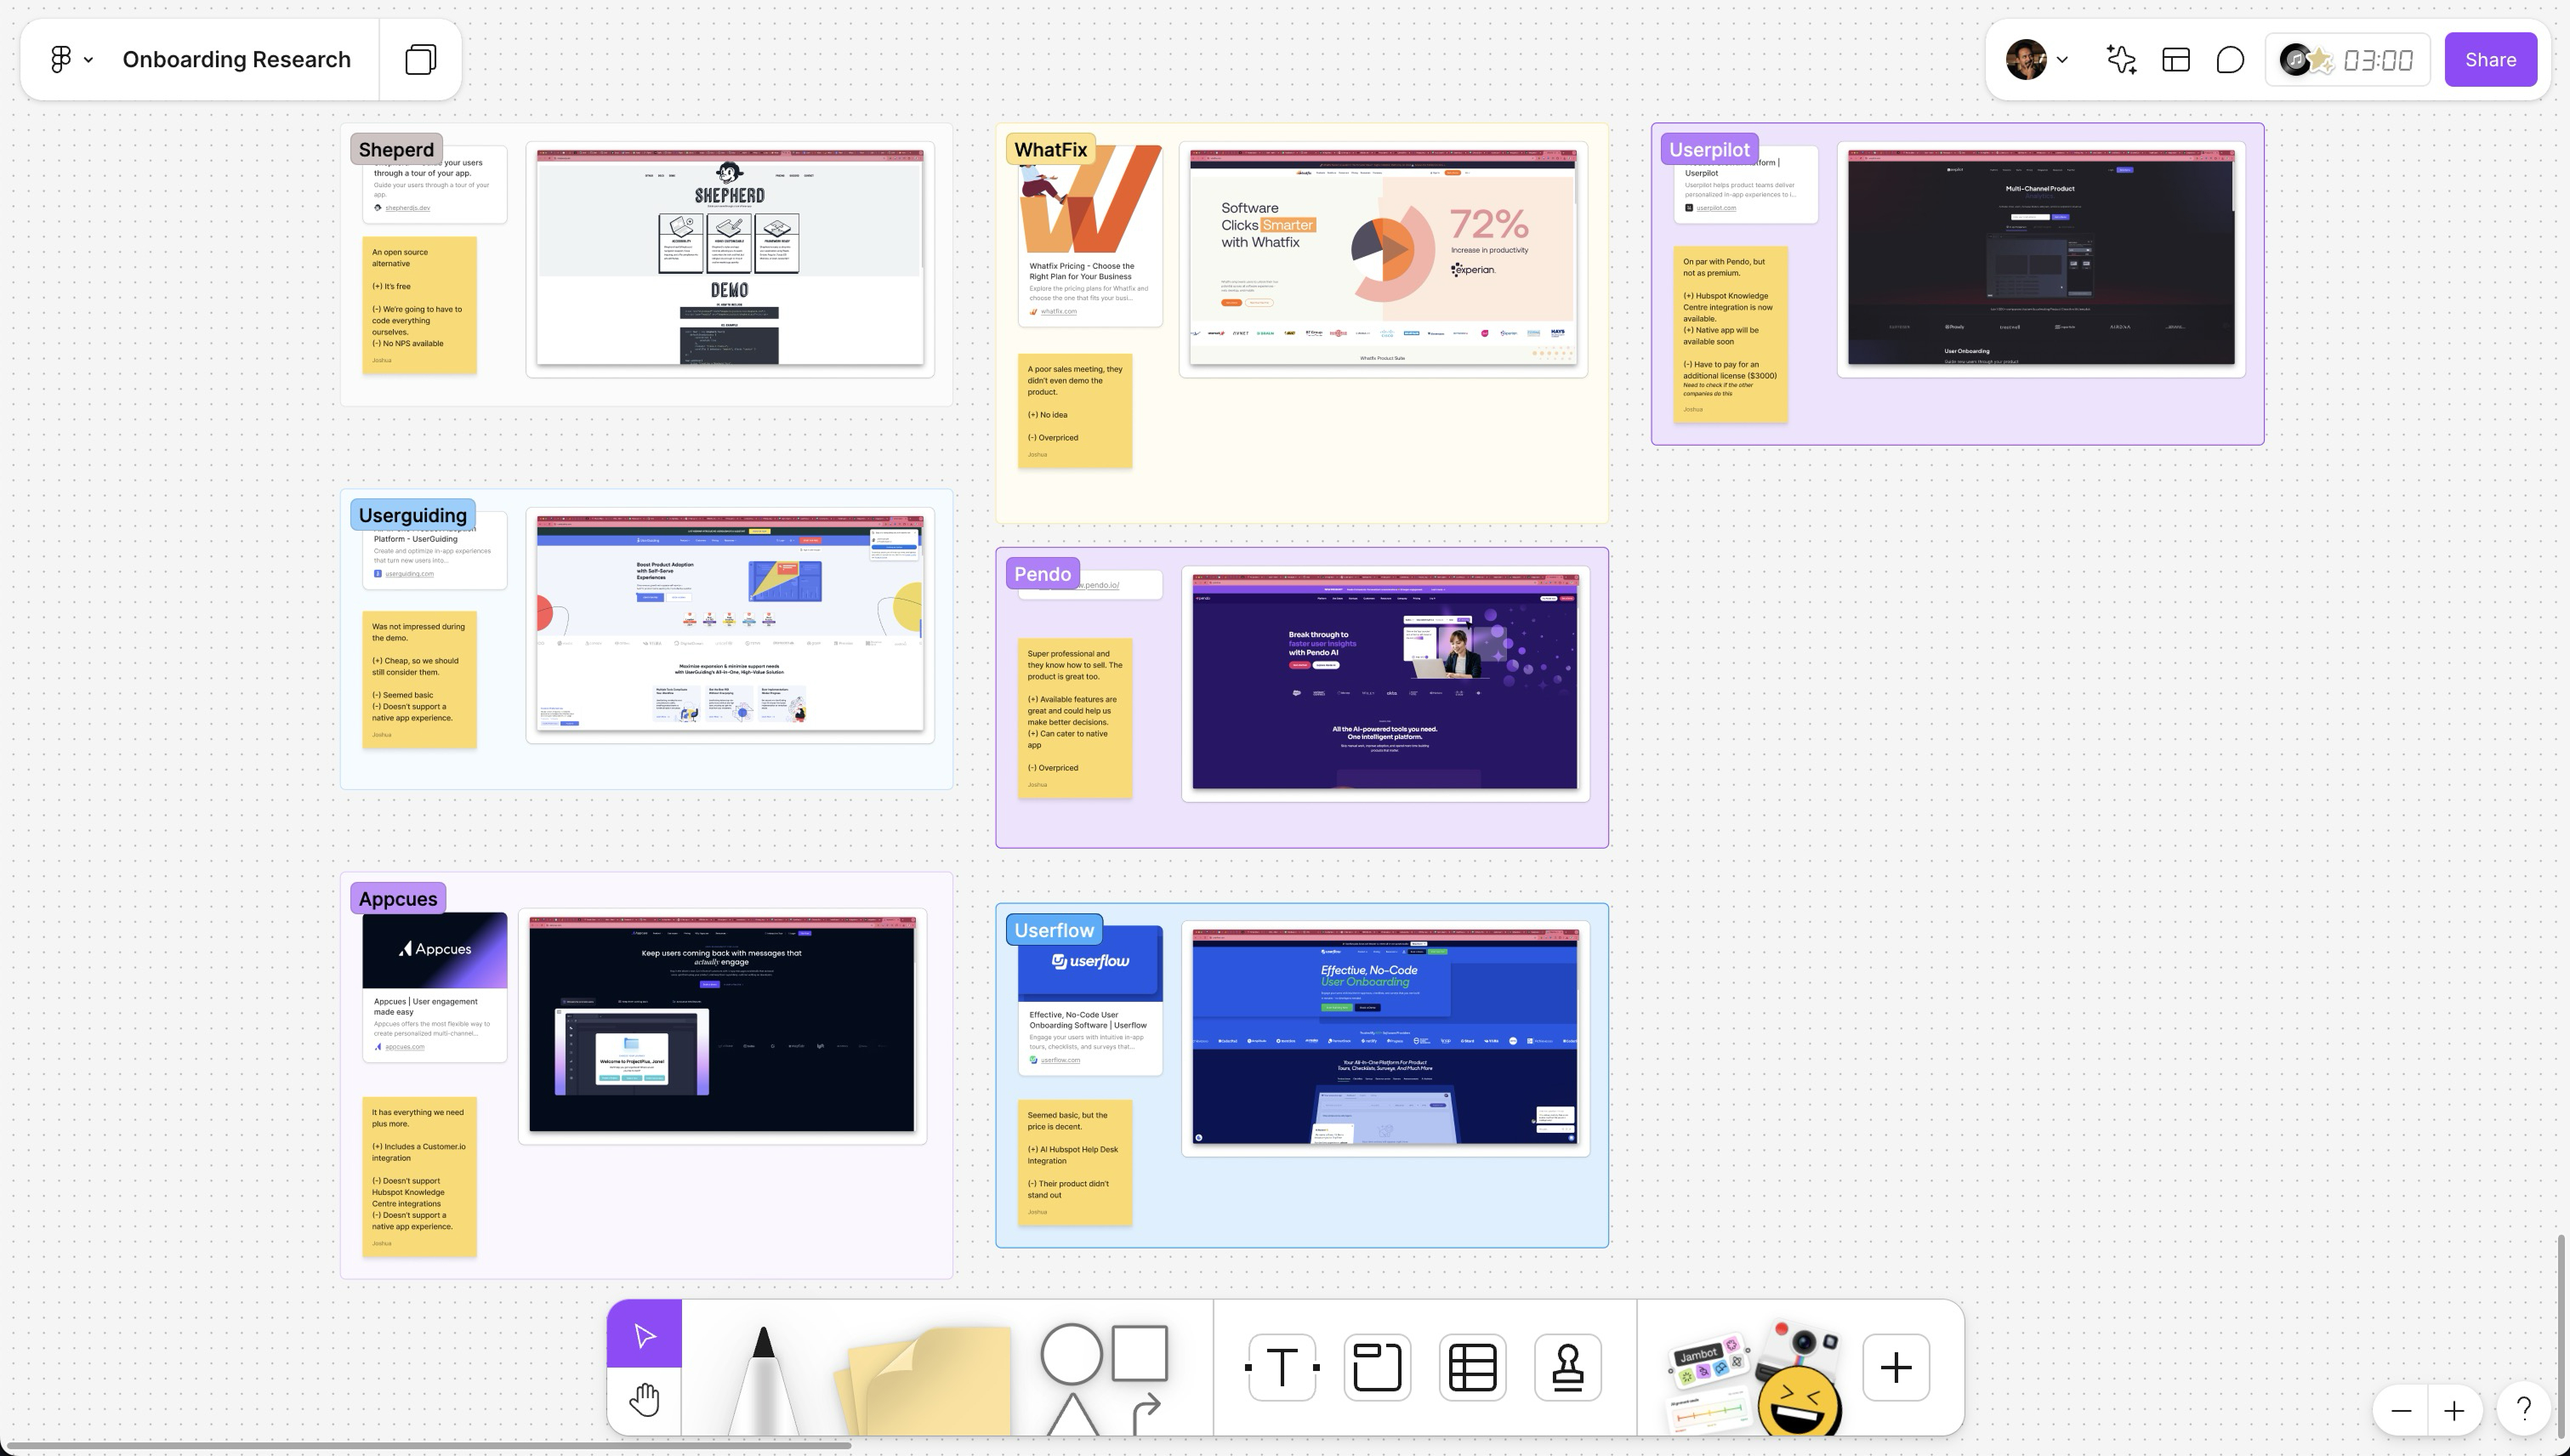Viewport: 2570px width, 1456px height.
Task: Open the comments bubble icon
Action: tap(2230, 59)
